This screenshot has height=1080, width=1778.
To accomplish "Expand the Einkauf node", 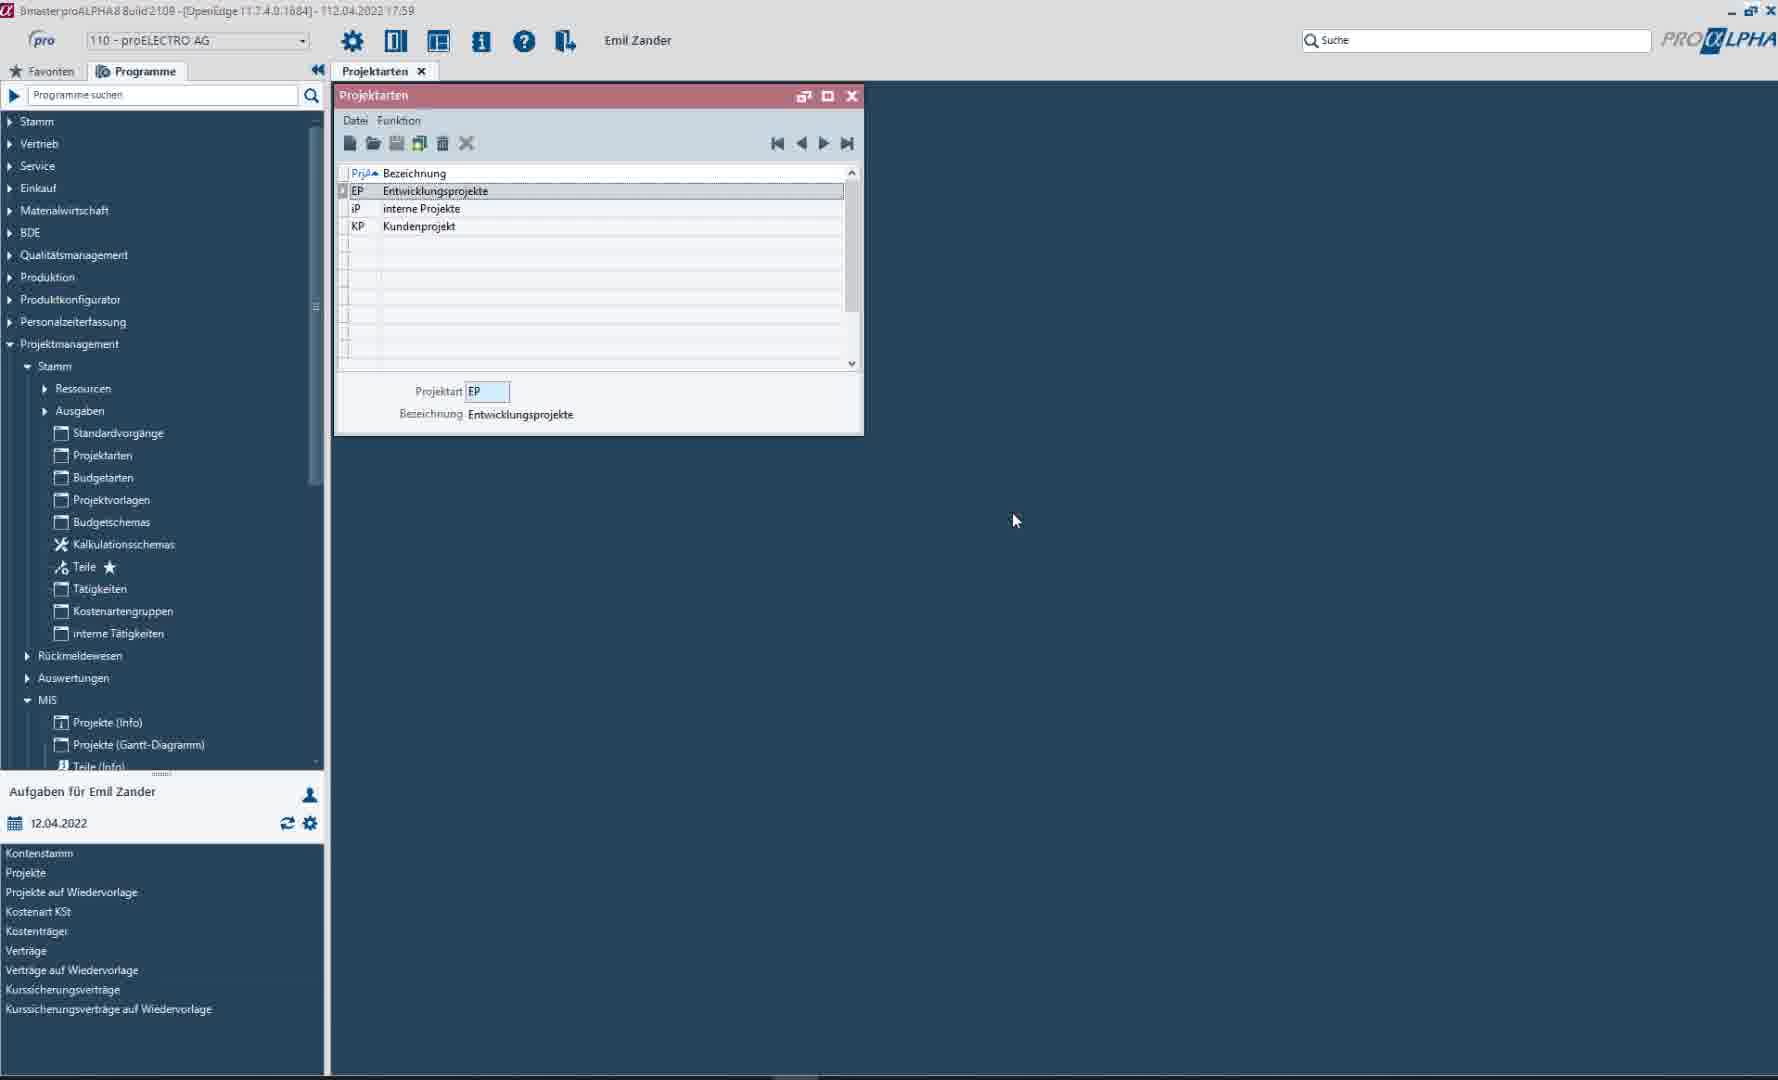I will [x=10, y=188].
